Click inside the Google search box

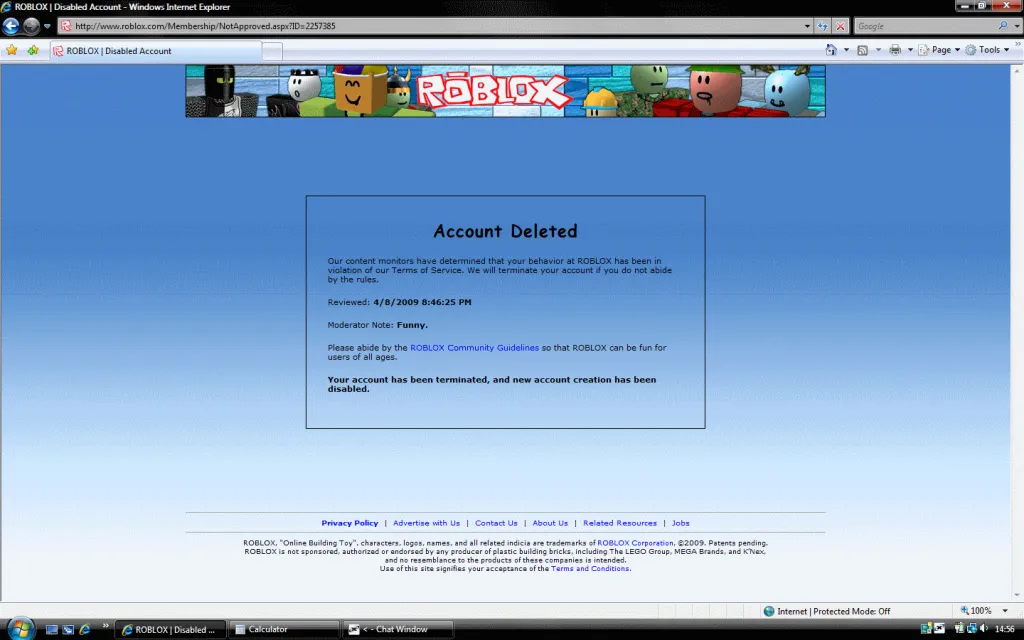(920, 26)
